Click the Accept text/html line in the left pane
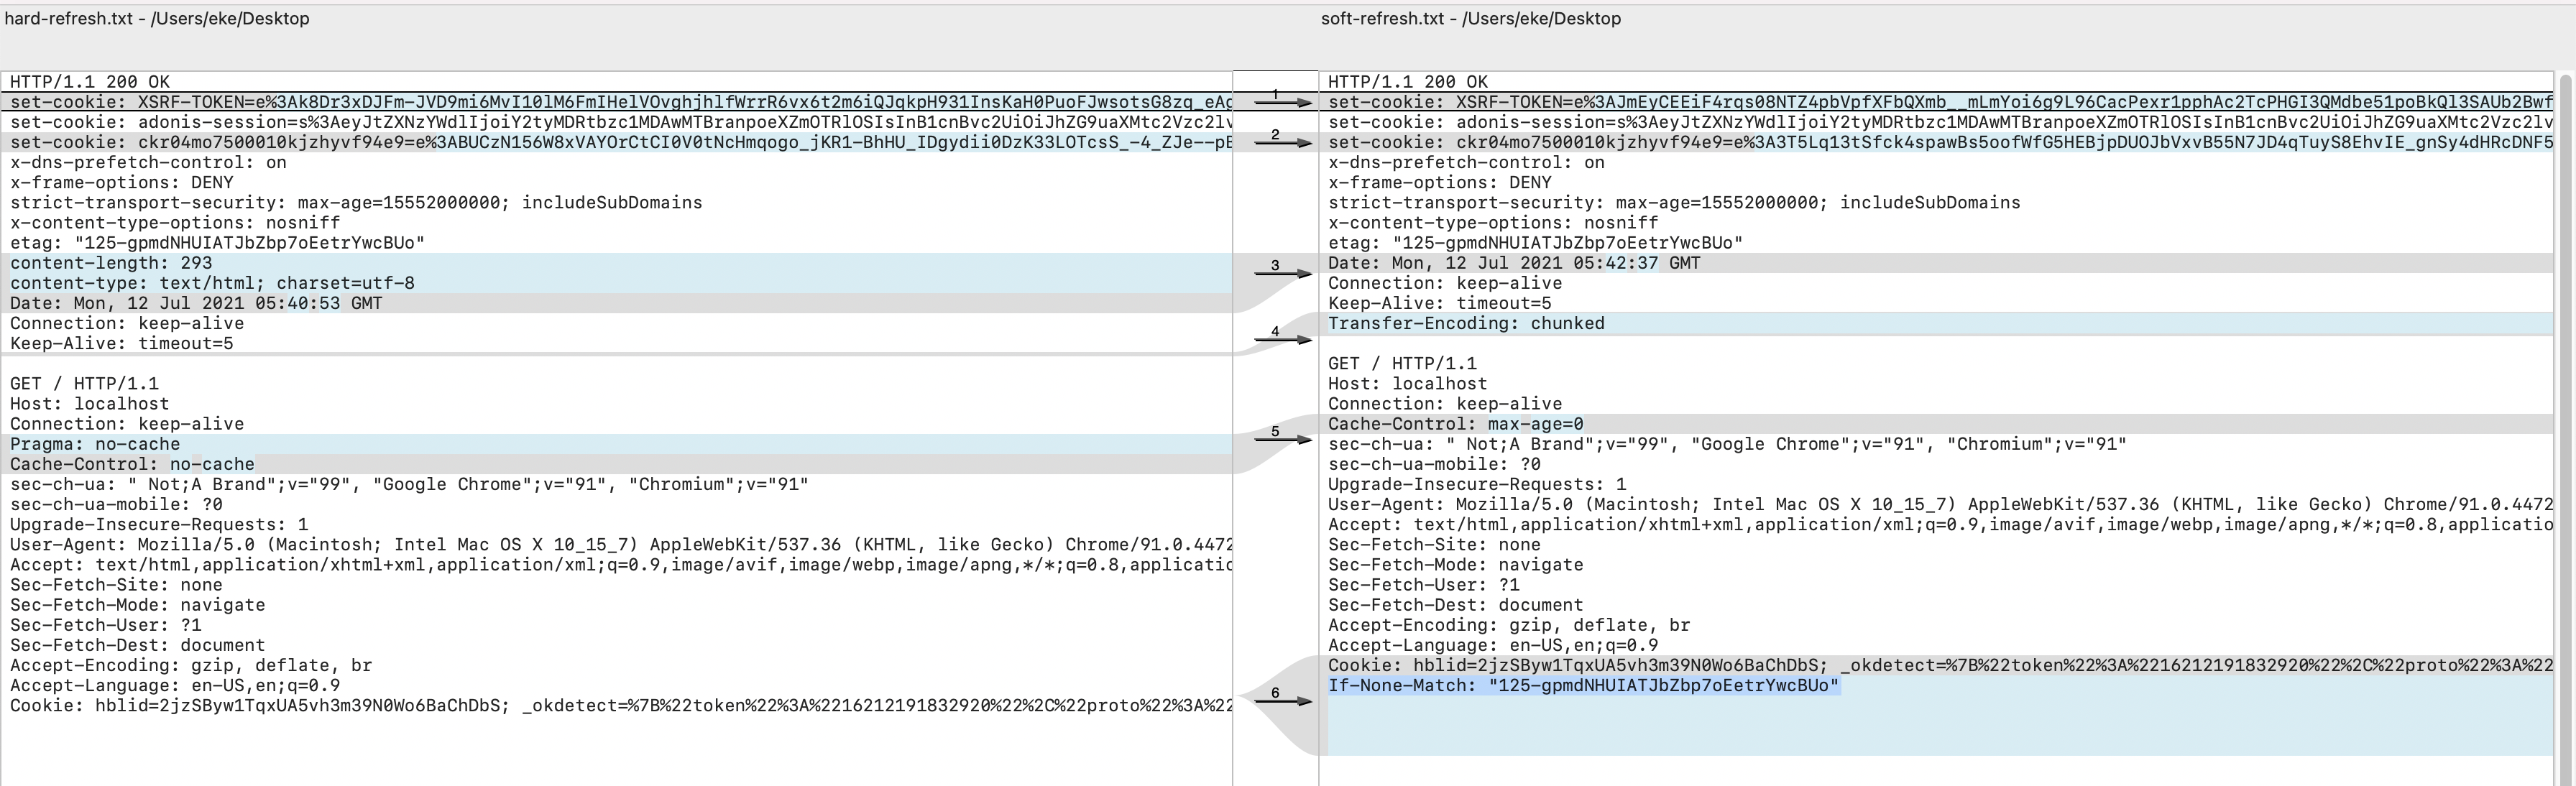The width and height of the screenshot is (2576, 786). point(621,564)
